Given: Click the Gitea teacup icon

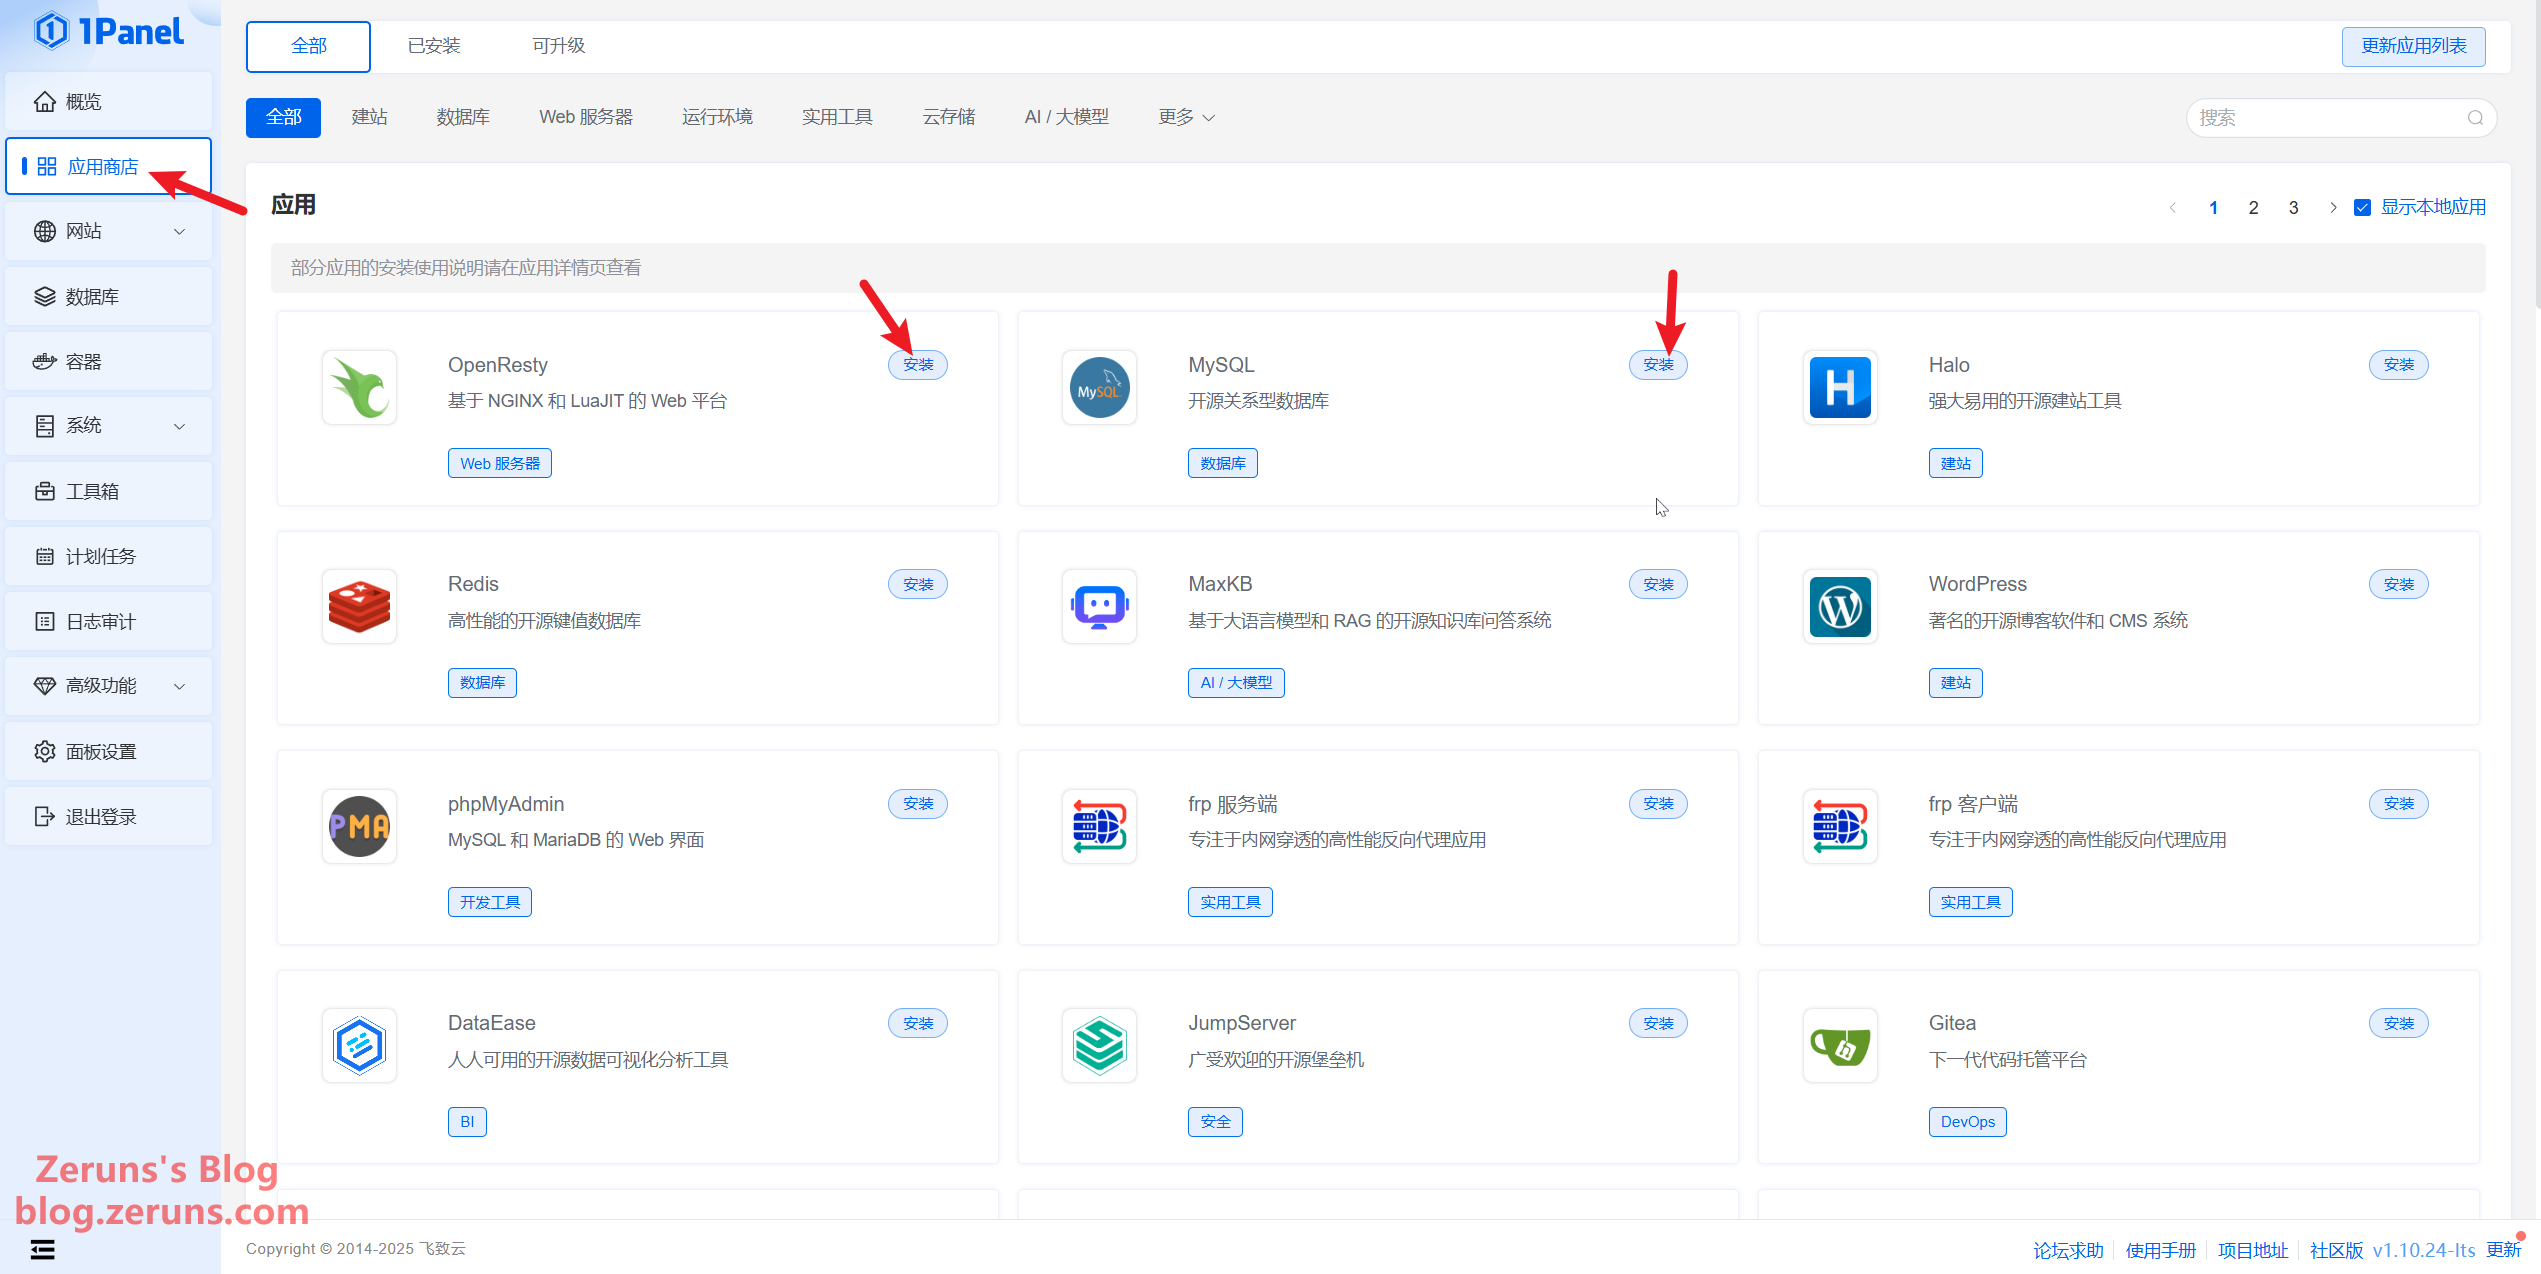Looking at the screenshot, I should (x=1839, y=1046).
